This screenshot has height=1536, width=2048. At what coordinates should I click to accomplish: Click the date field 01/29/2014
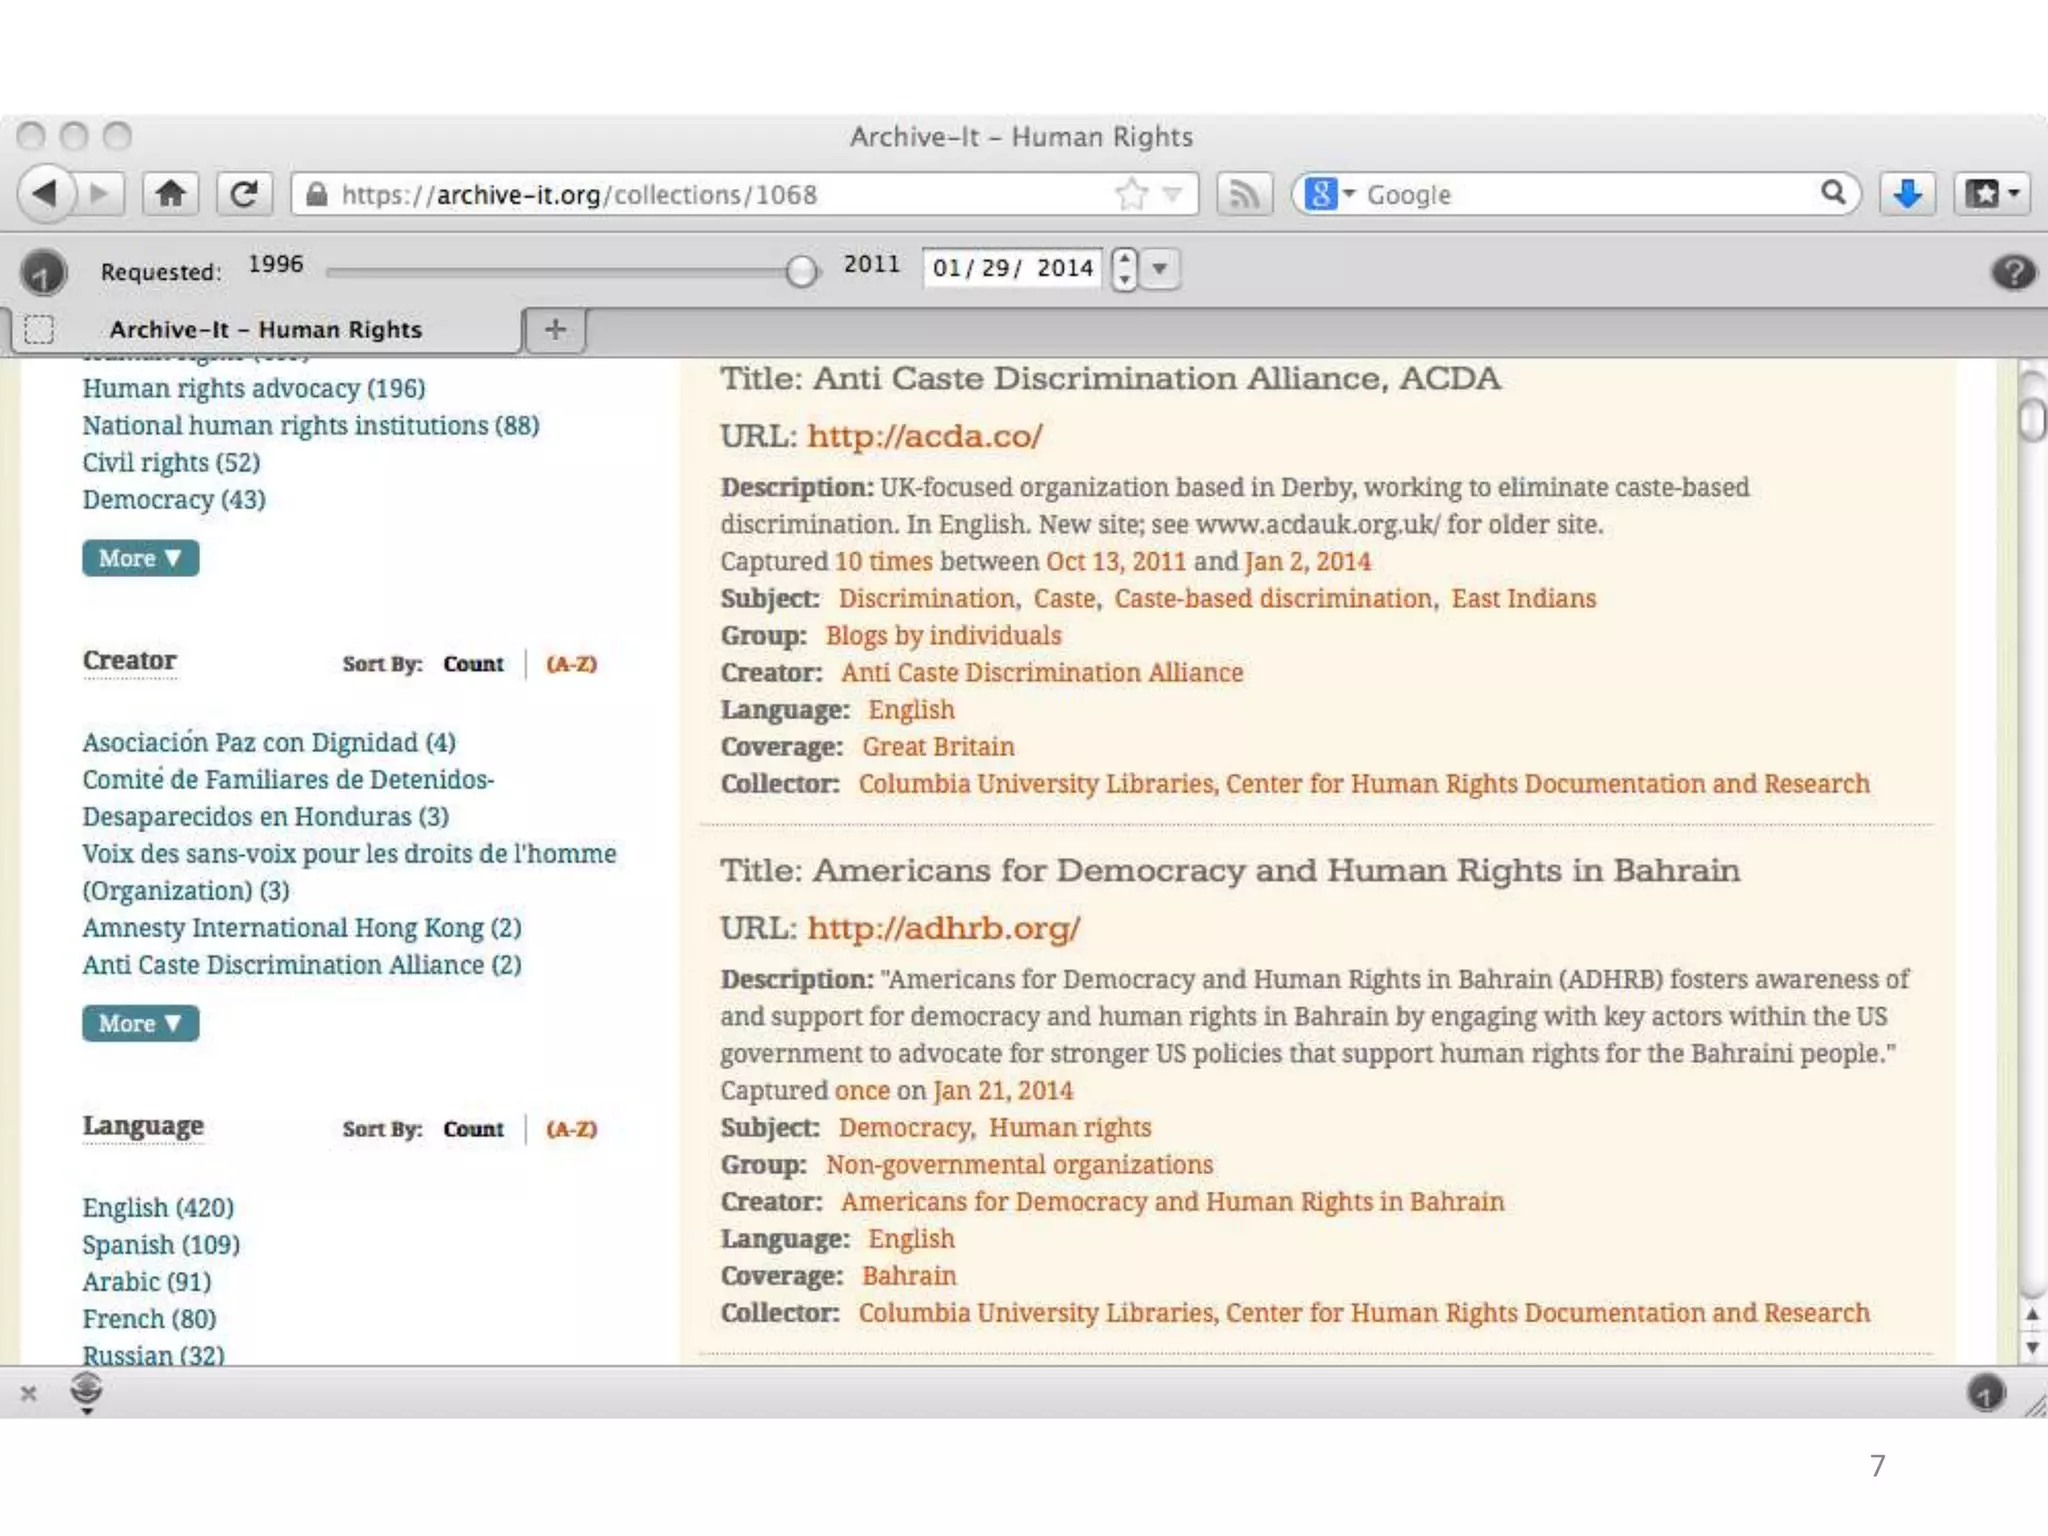coord(1012,268)
